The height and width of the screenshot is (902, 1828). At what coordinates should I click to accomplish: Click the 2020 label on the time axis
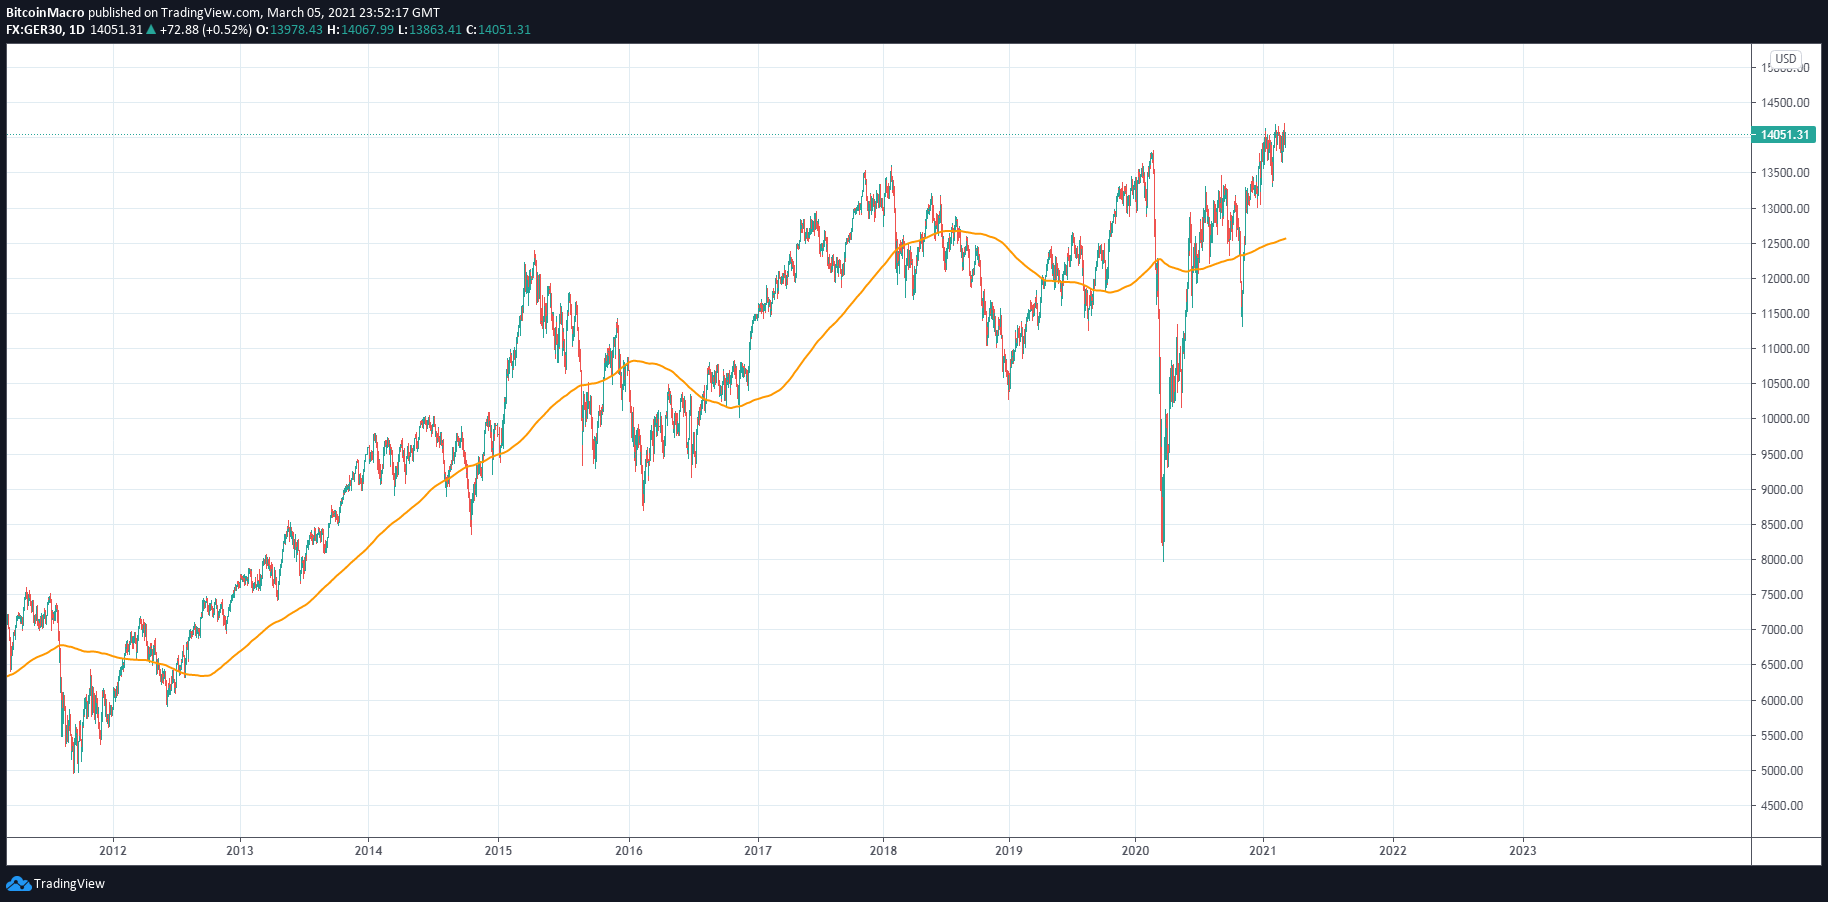point(1135,851)
